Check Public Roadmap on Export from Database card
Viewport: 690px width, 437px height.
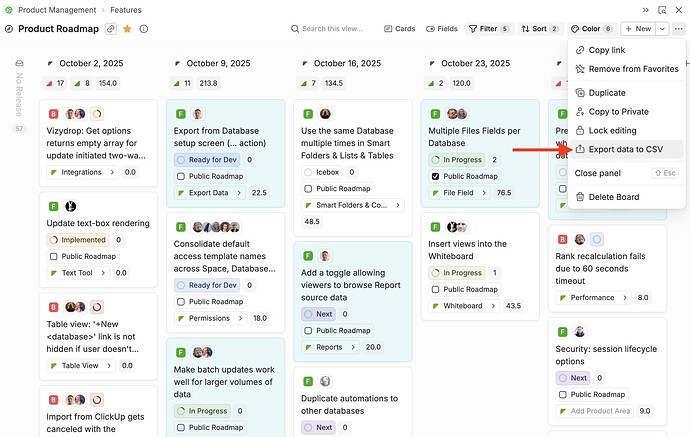180,176
